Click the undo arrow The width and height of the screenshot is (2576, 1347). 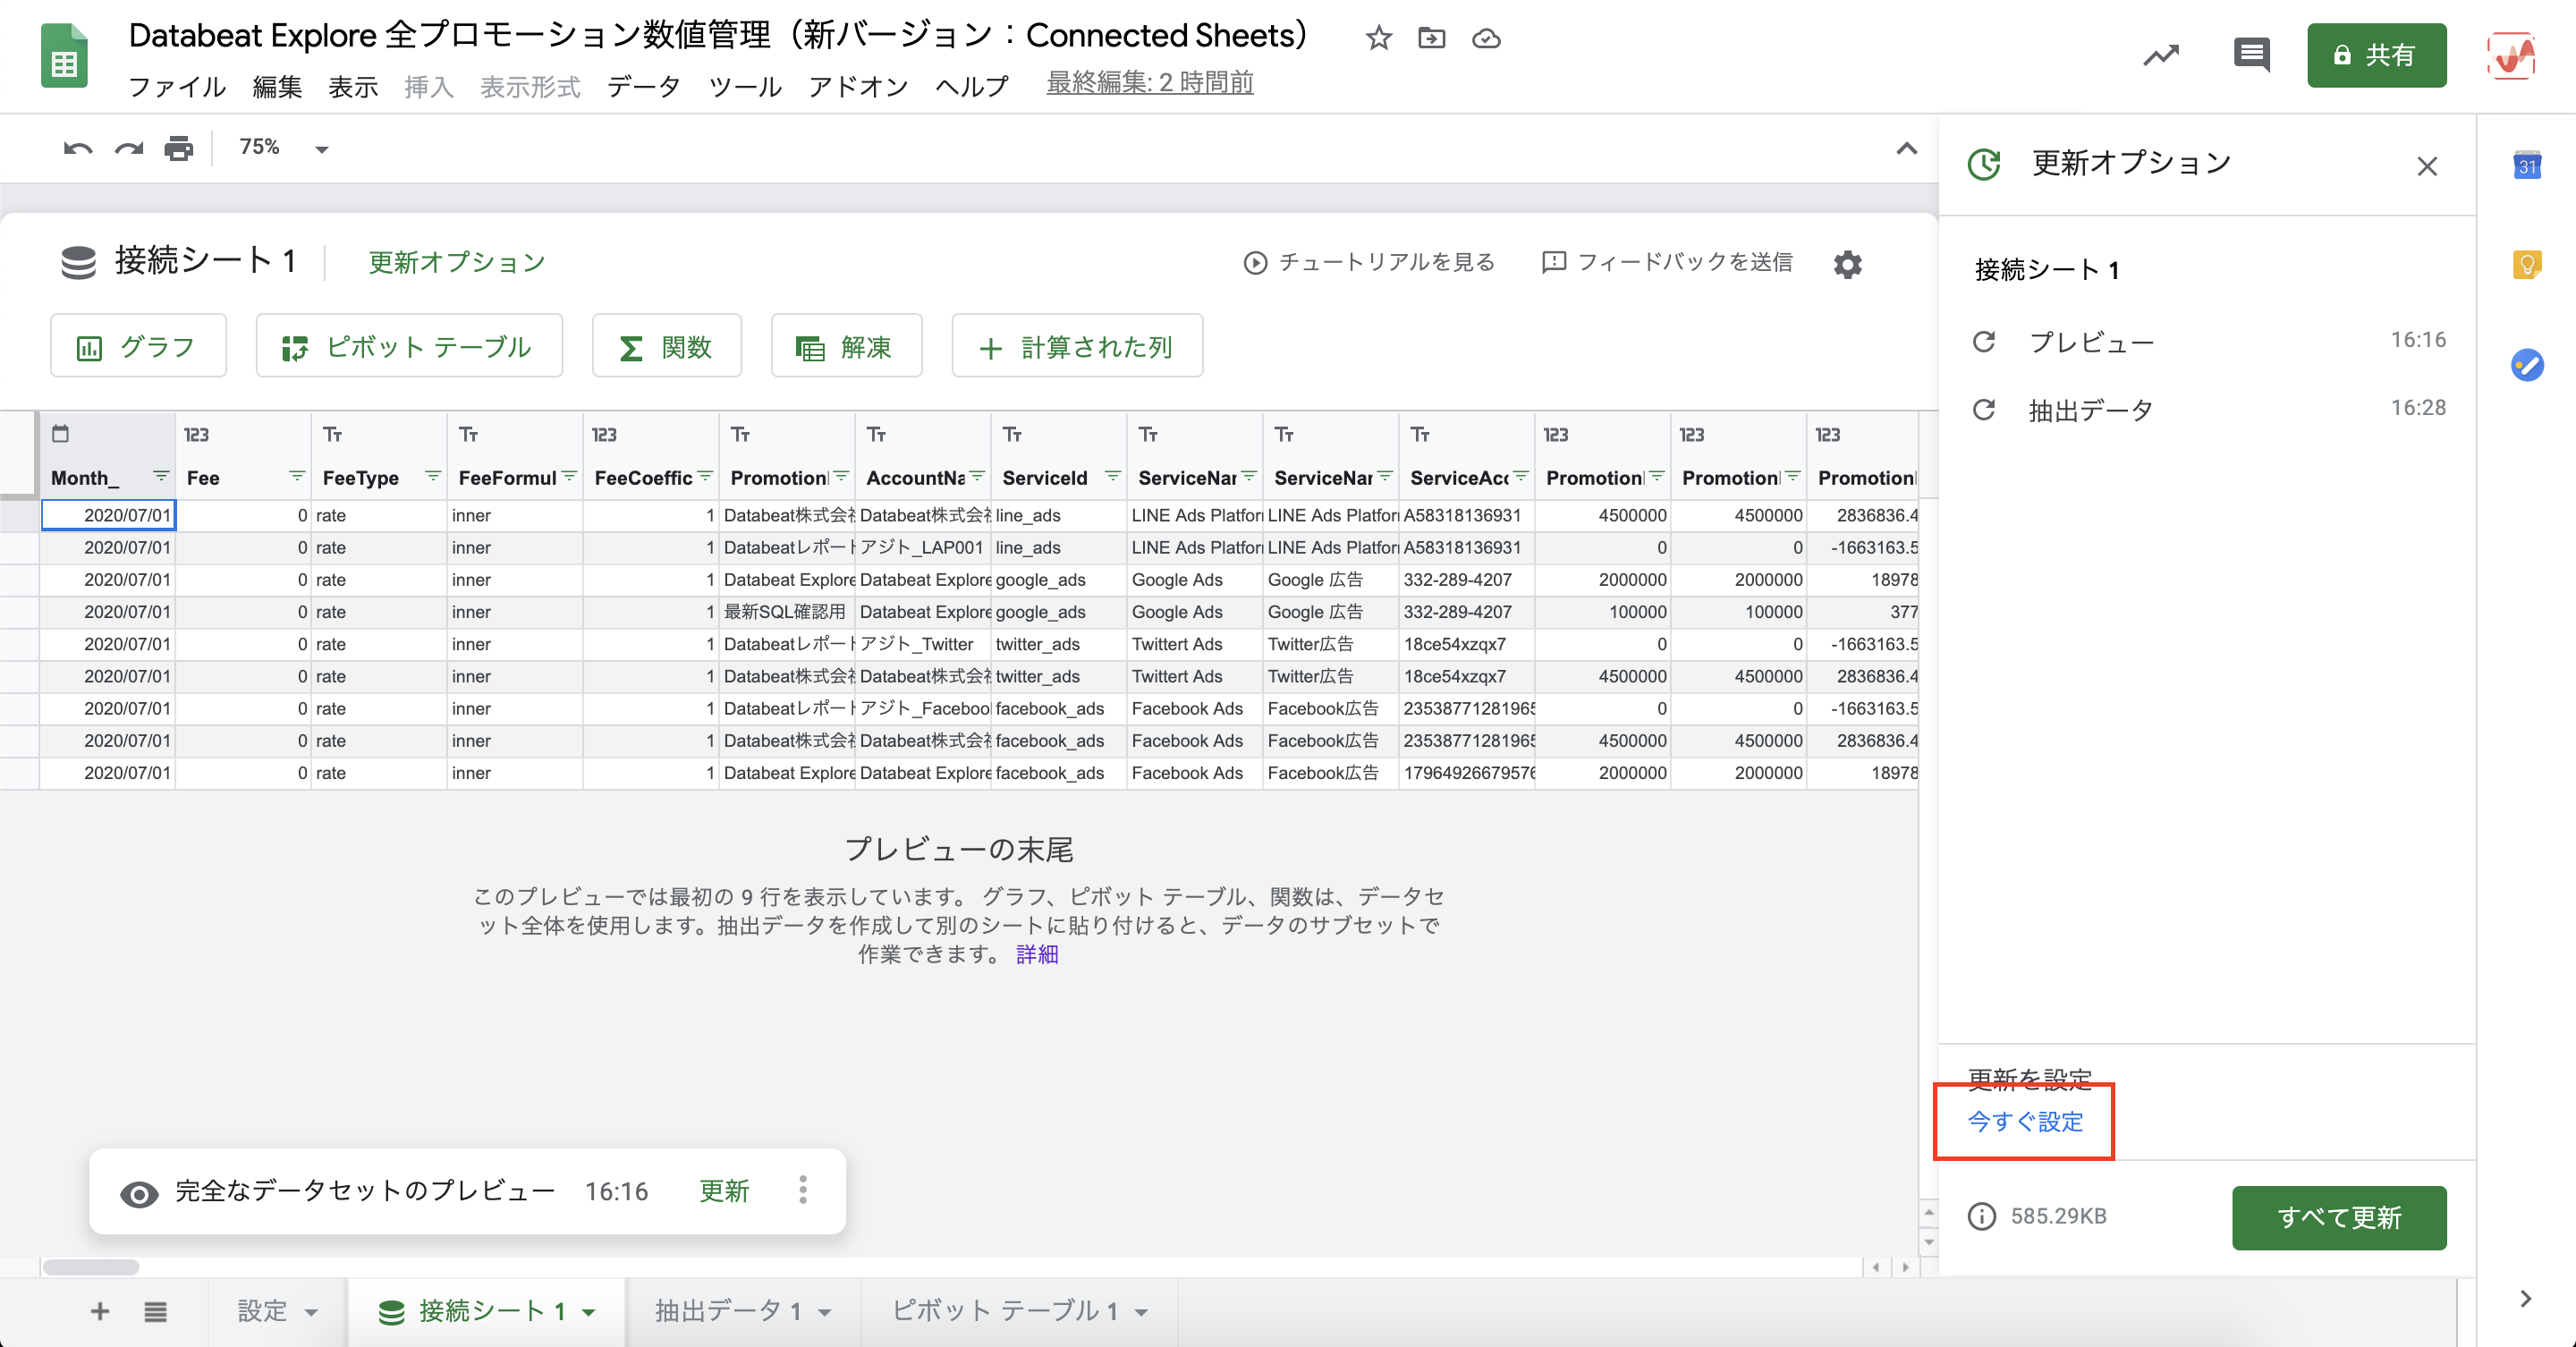(78, 149)
